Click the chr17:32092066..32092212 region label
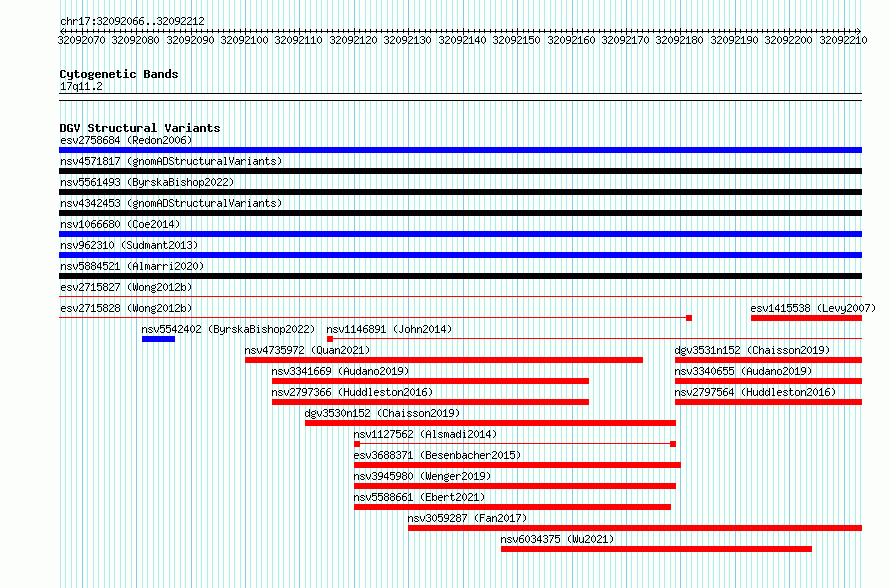The width and height of the screenshot is (890, 588). (x=132, y=21)
